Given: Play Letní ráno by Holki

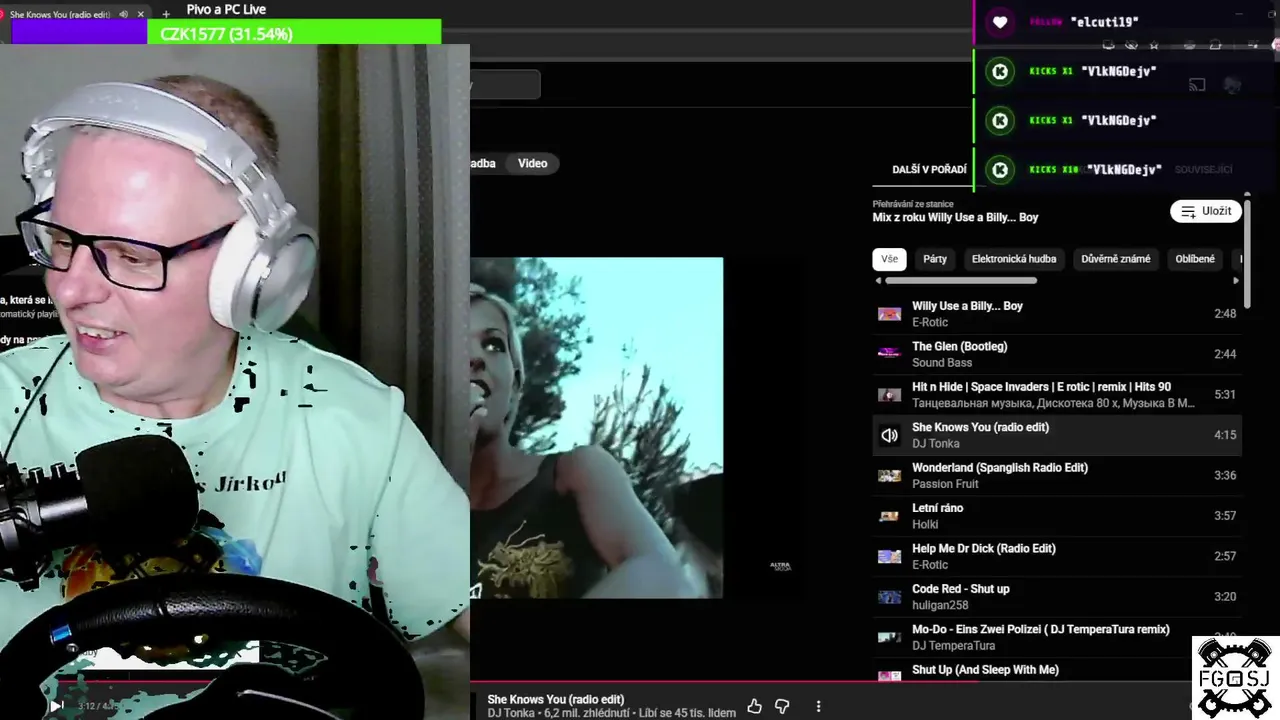Looking at the screenshot, I should click(x=1057, y=516).
